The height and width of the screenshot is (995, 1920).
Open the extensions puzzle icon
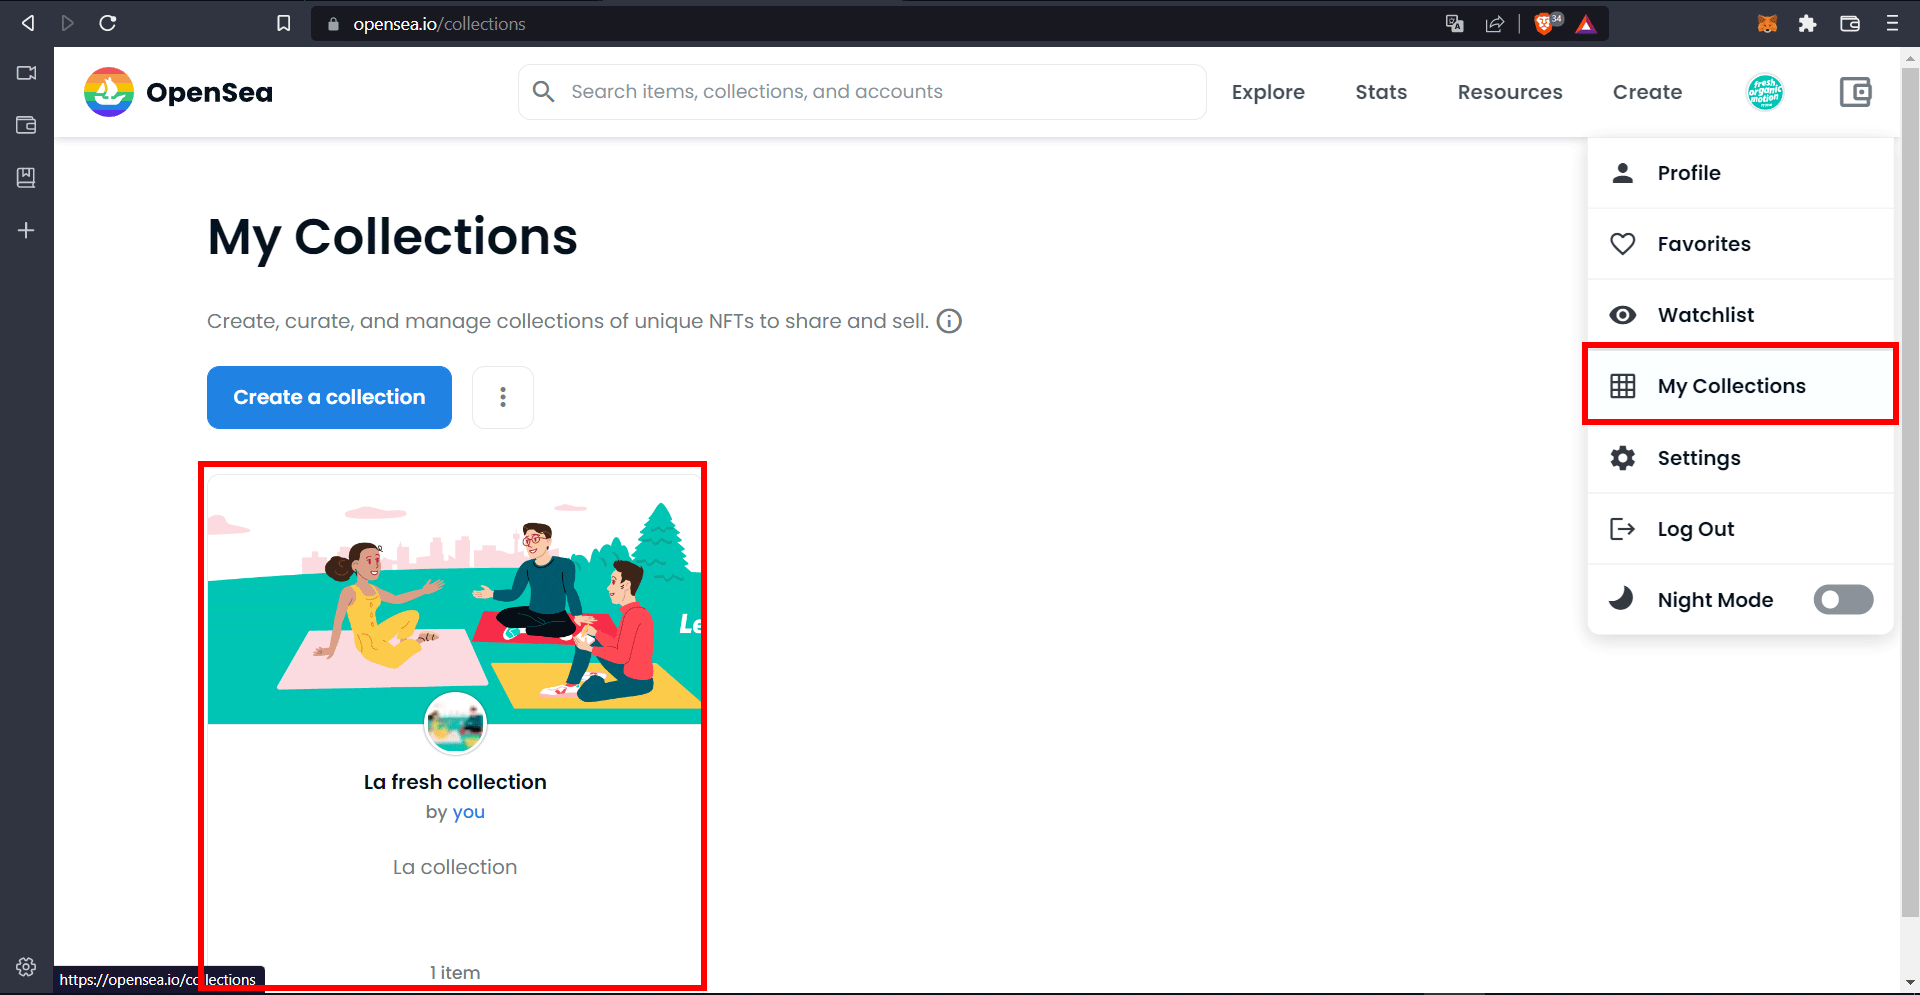(1807, 23)
